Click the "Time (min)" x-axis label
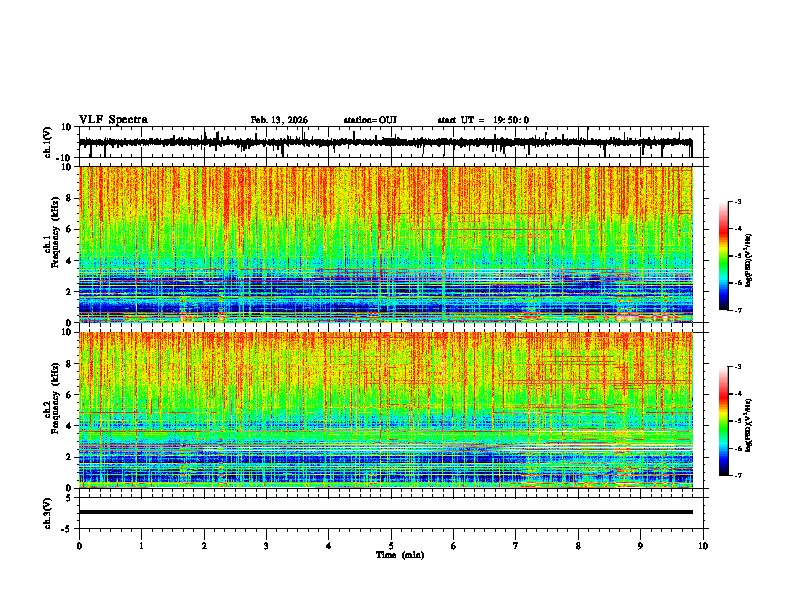This screenshot has height=612, width=792. point(400,555)
